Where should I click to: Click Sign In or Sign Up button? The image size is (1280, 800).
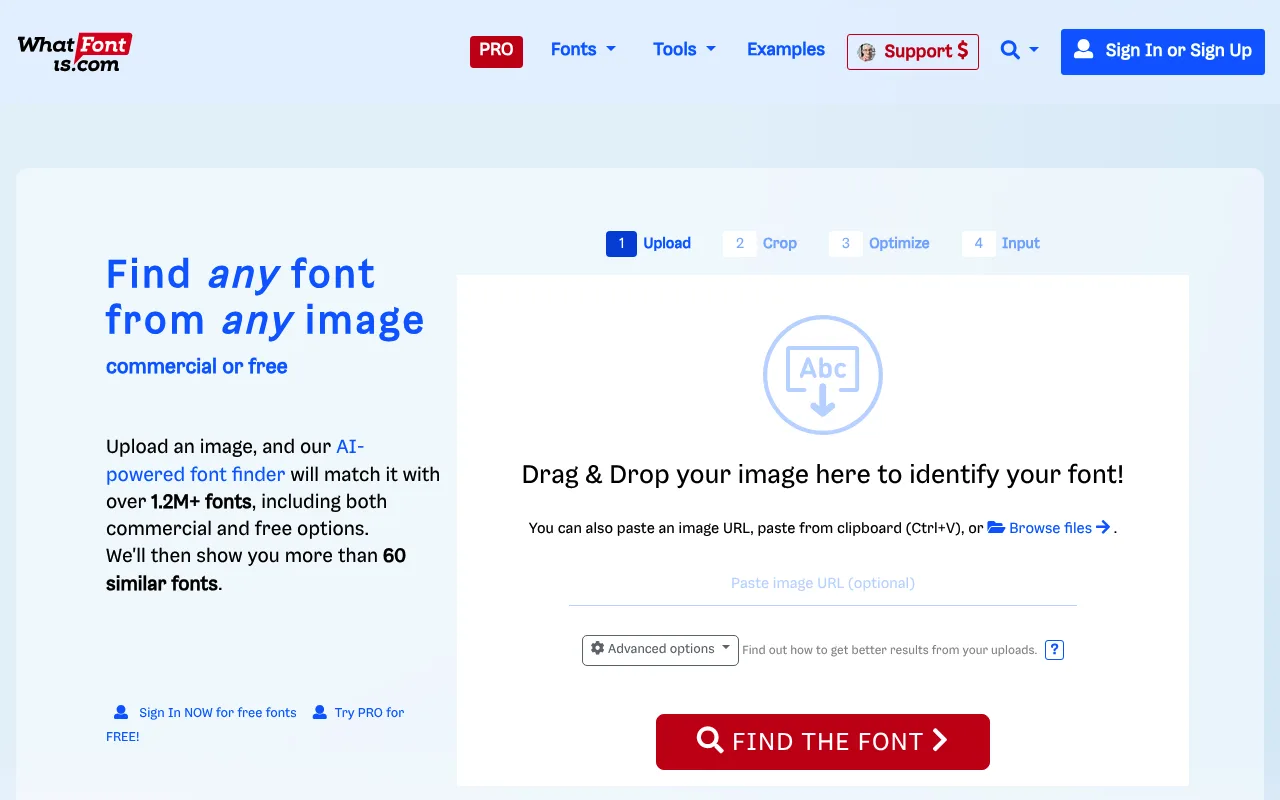(1163, 51)
